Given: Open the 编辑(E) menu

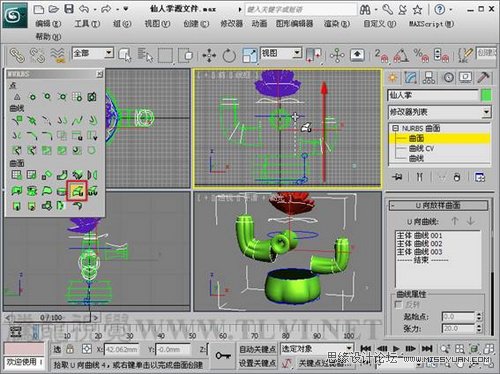Looking at the screenshot, I should coord(48,24).
